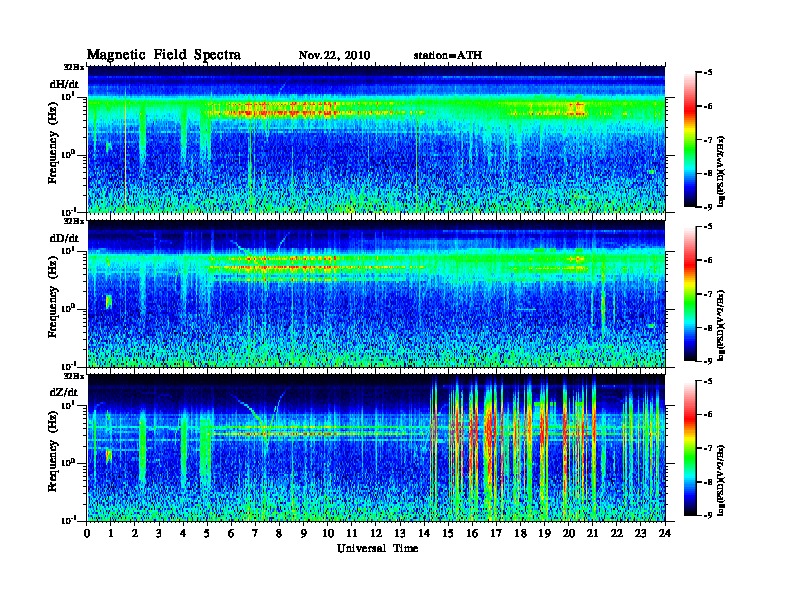The image size is (792, 612).
Task: Click the "-8" value on dH/dt color scale
Action: (708, 174)
